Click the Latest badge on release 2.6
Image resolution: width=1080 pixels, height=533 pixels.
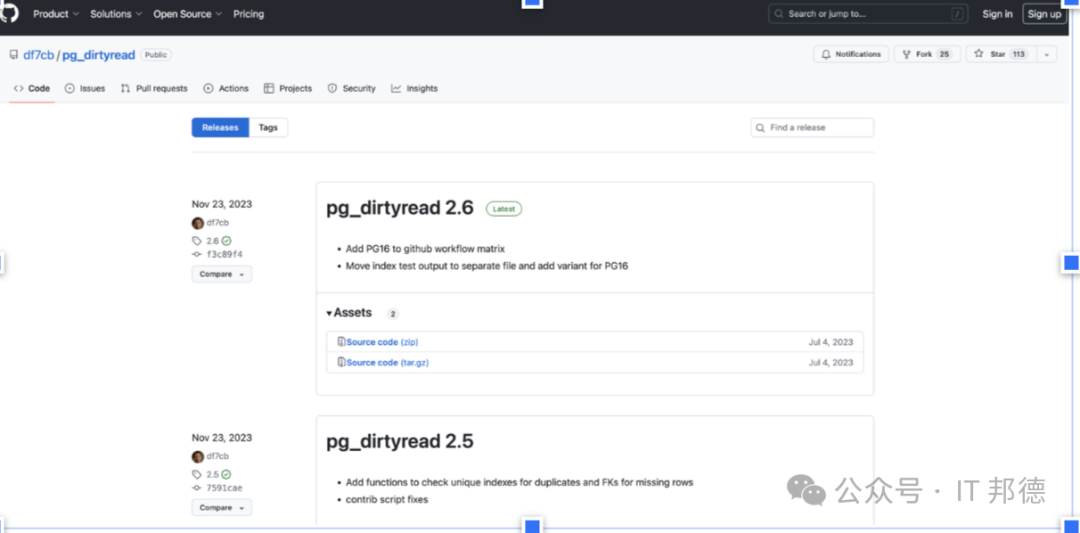pos(504,209)
